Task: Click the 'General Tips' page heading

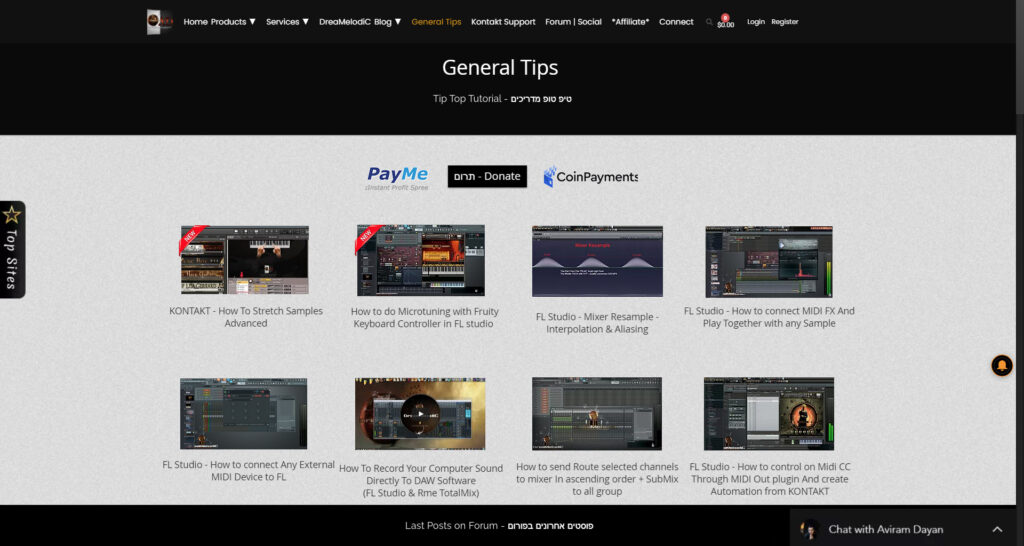Action: coord(500,67)
